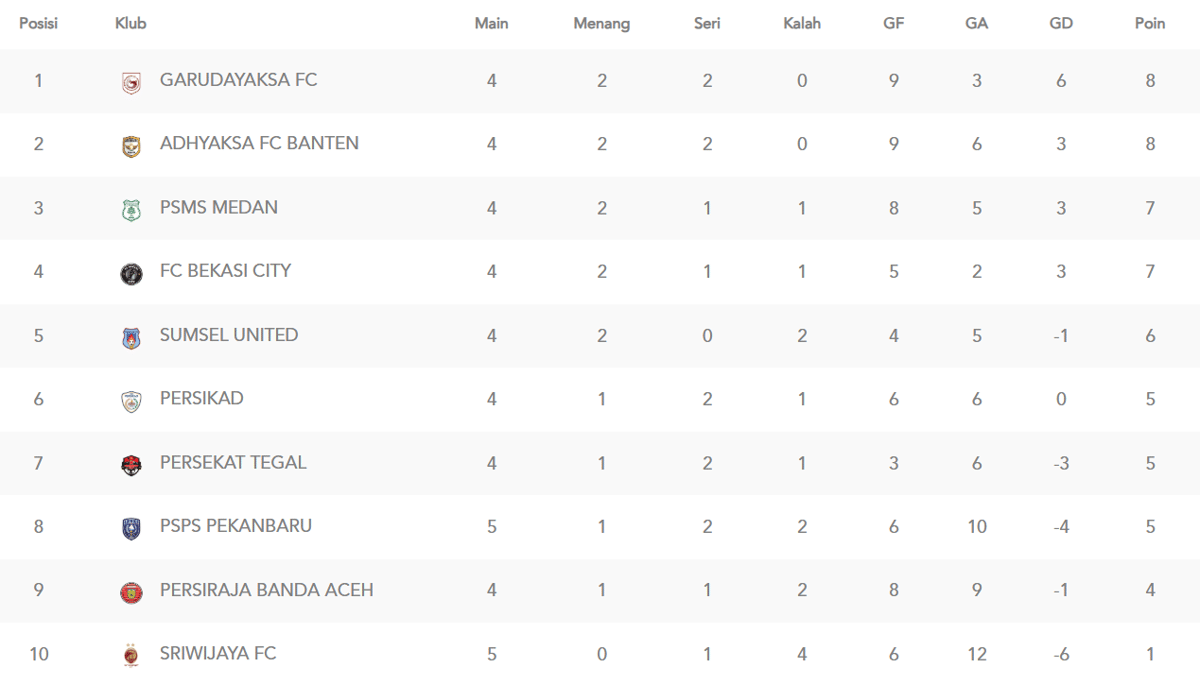Select the PSMS Medan green logo
The height and width of the screenshot is (685, 1200).
tap(131, 210)
